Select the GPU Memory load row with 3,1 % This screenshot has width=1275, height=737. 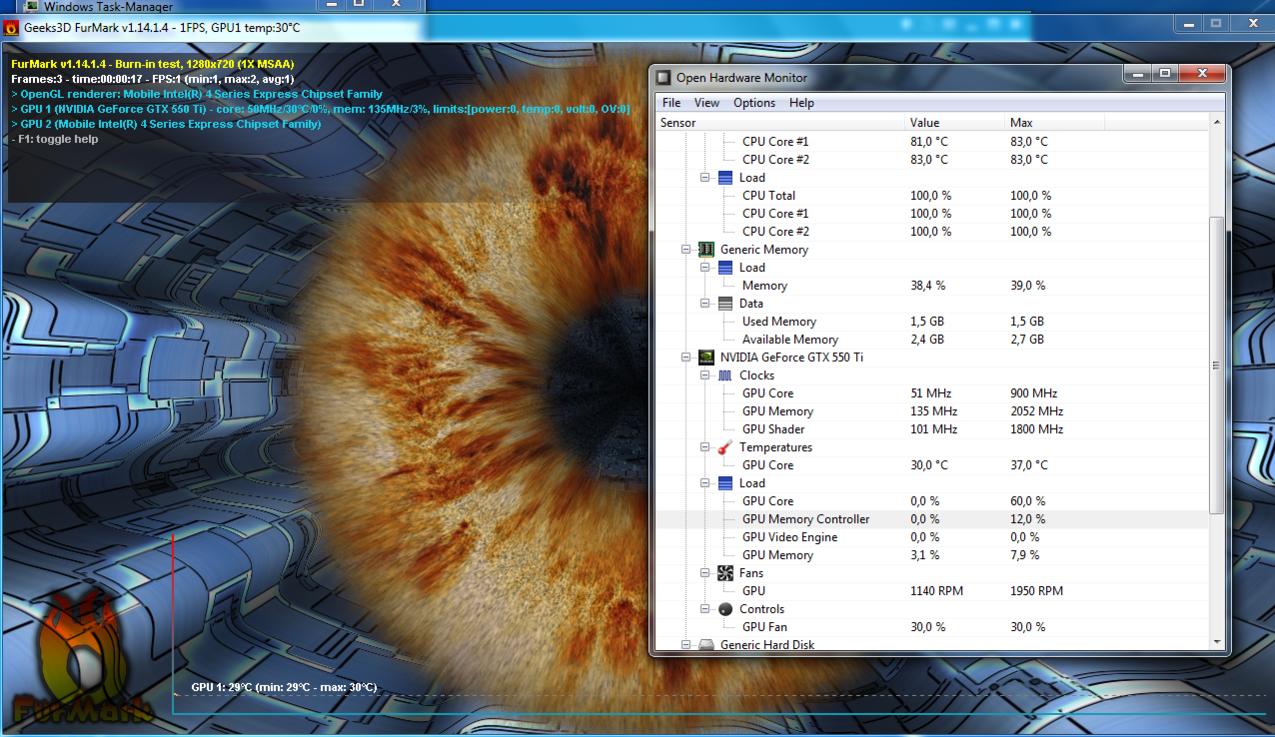coord(930,556)
